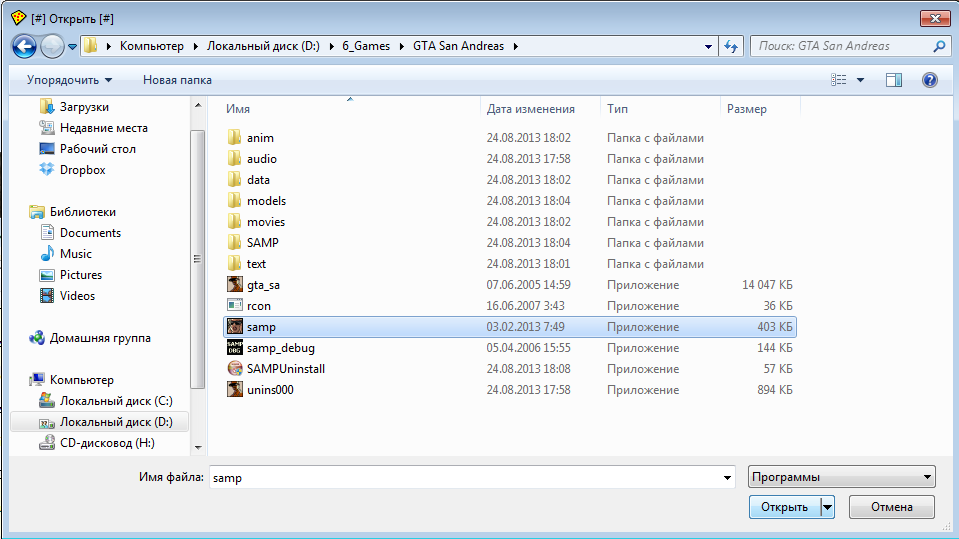Select the movies folder icon
The height and width of the screenshot is (539, 959).
click(x=234, y=222)
